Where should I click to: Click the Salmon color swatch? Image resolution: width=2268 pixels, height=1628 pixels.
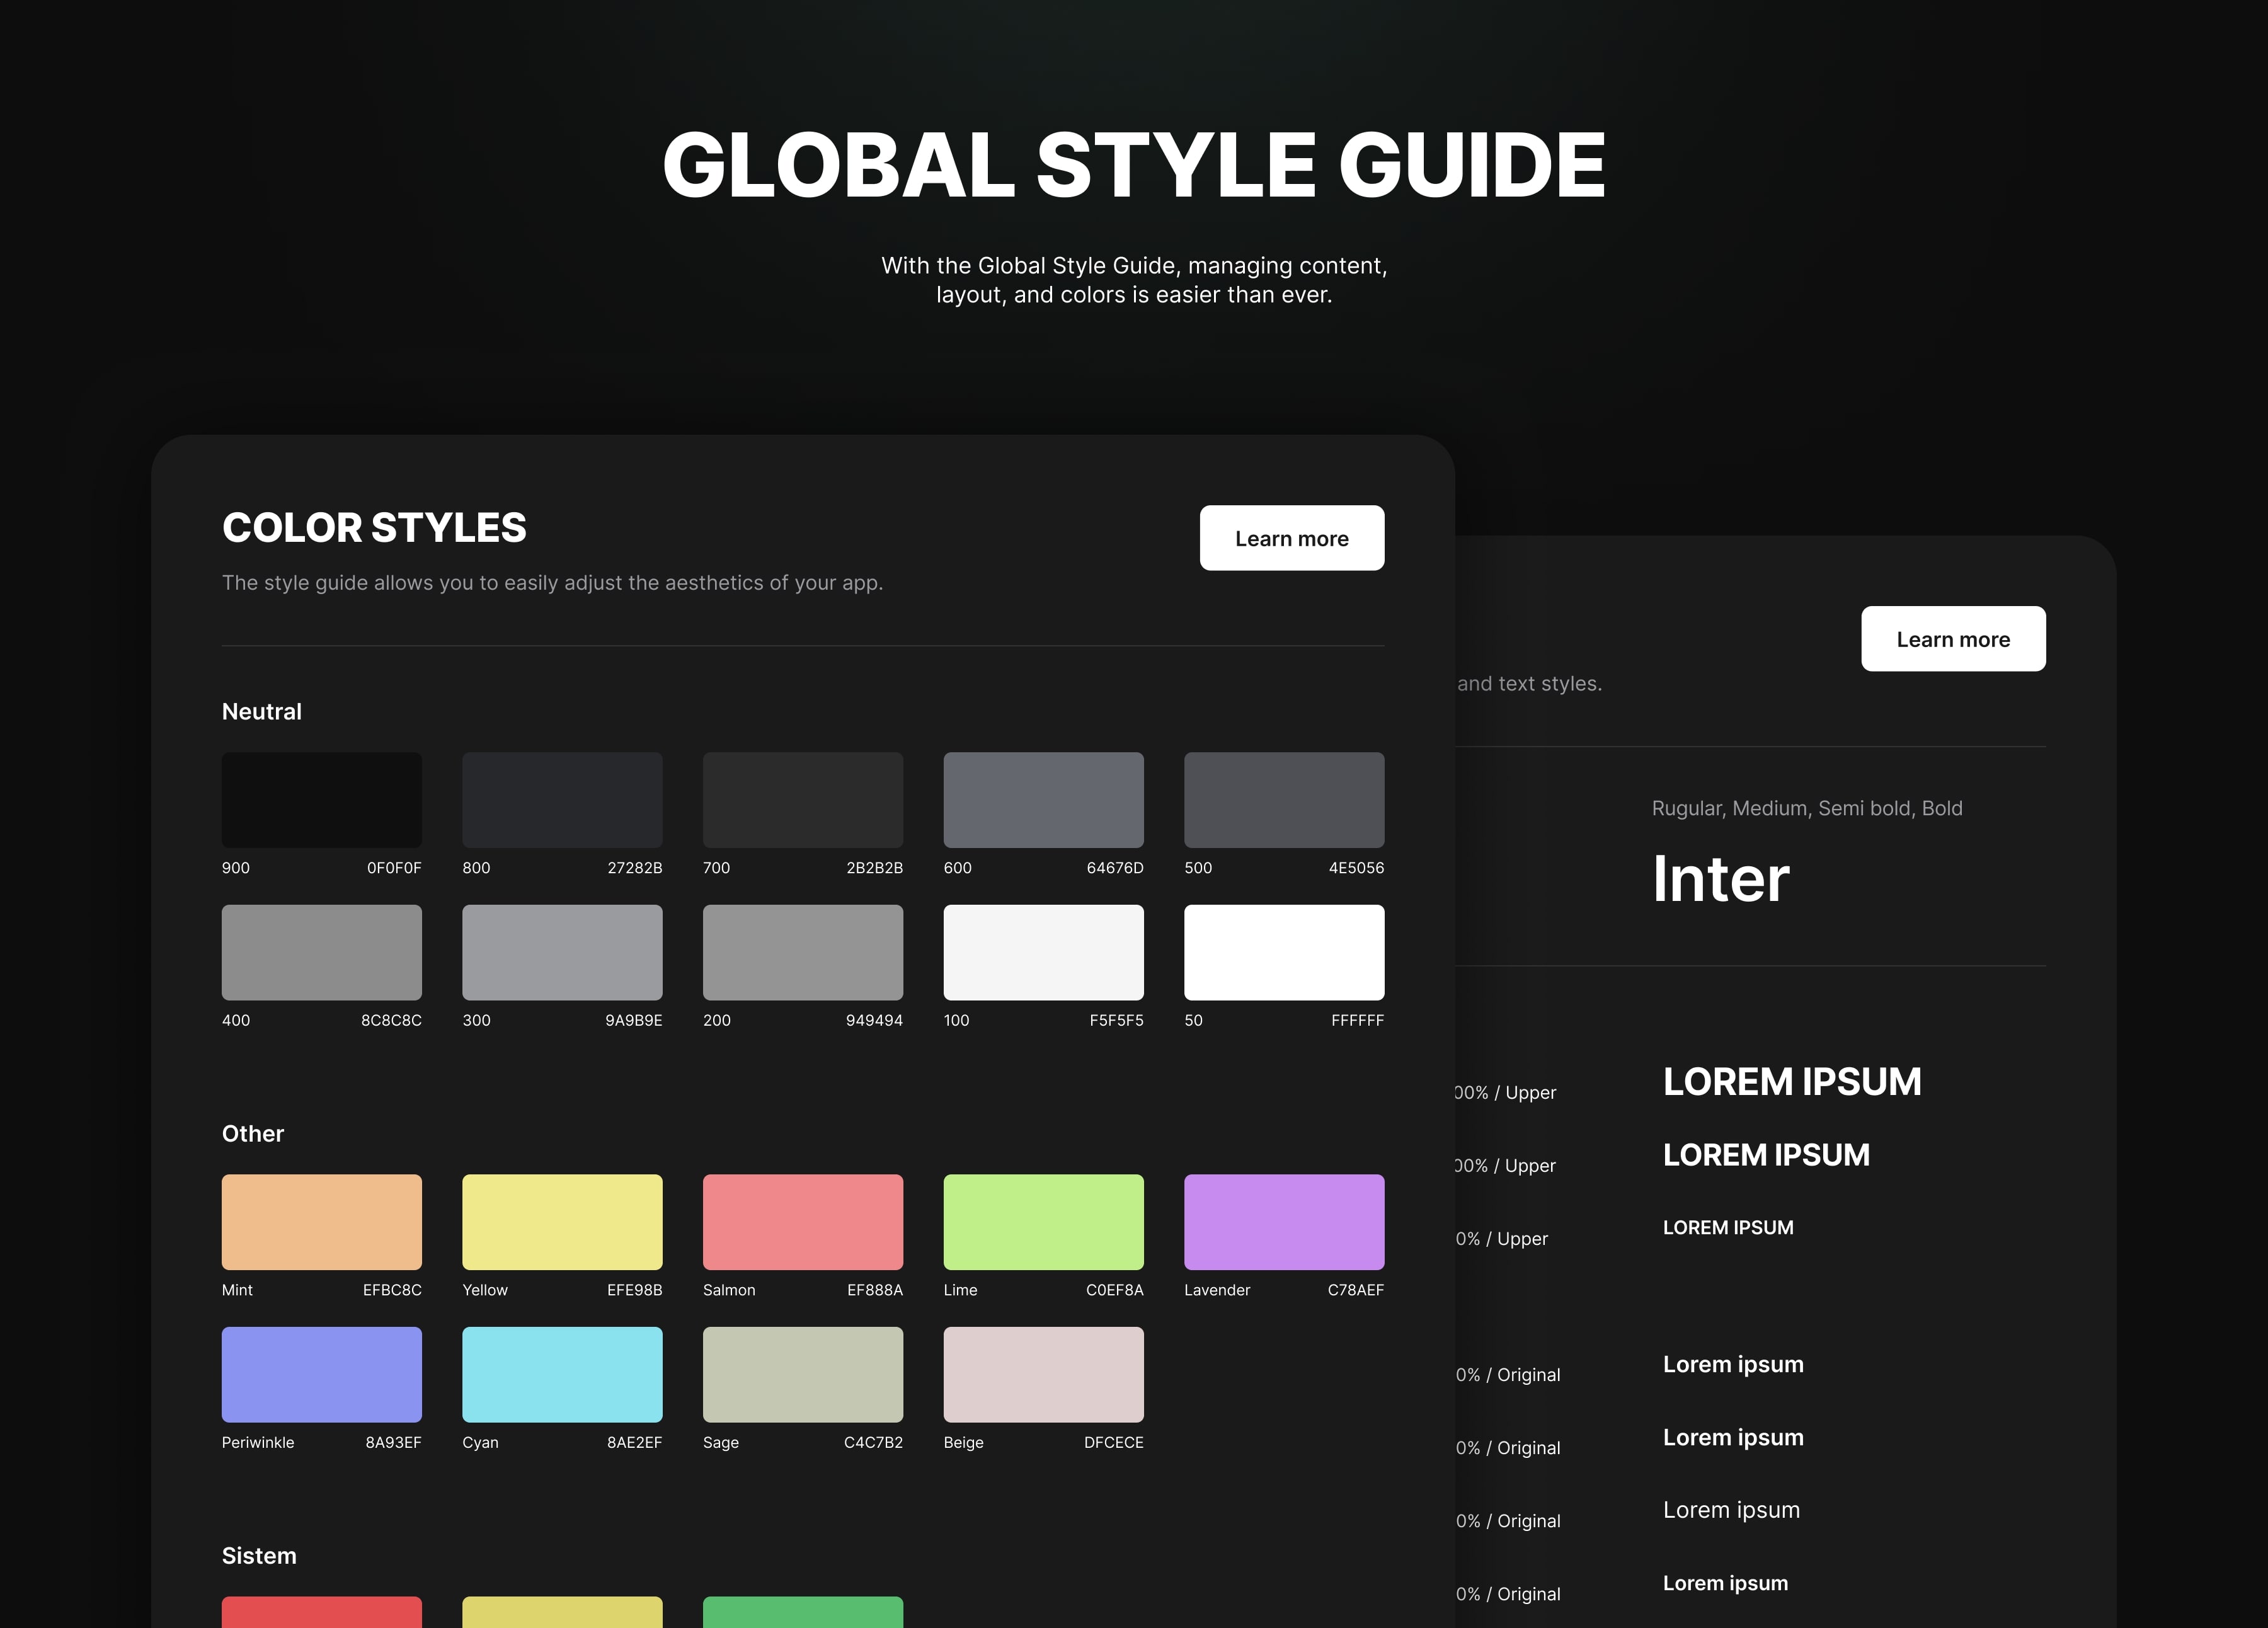[x=802, y=1222]
